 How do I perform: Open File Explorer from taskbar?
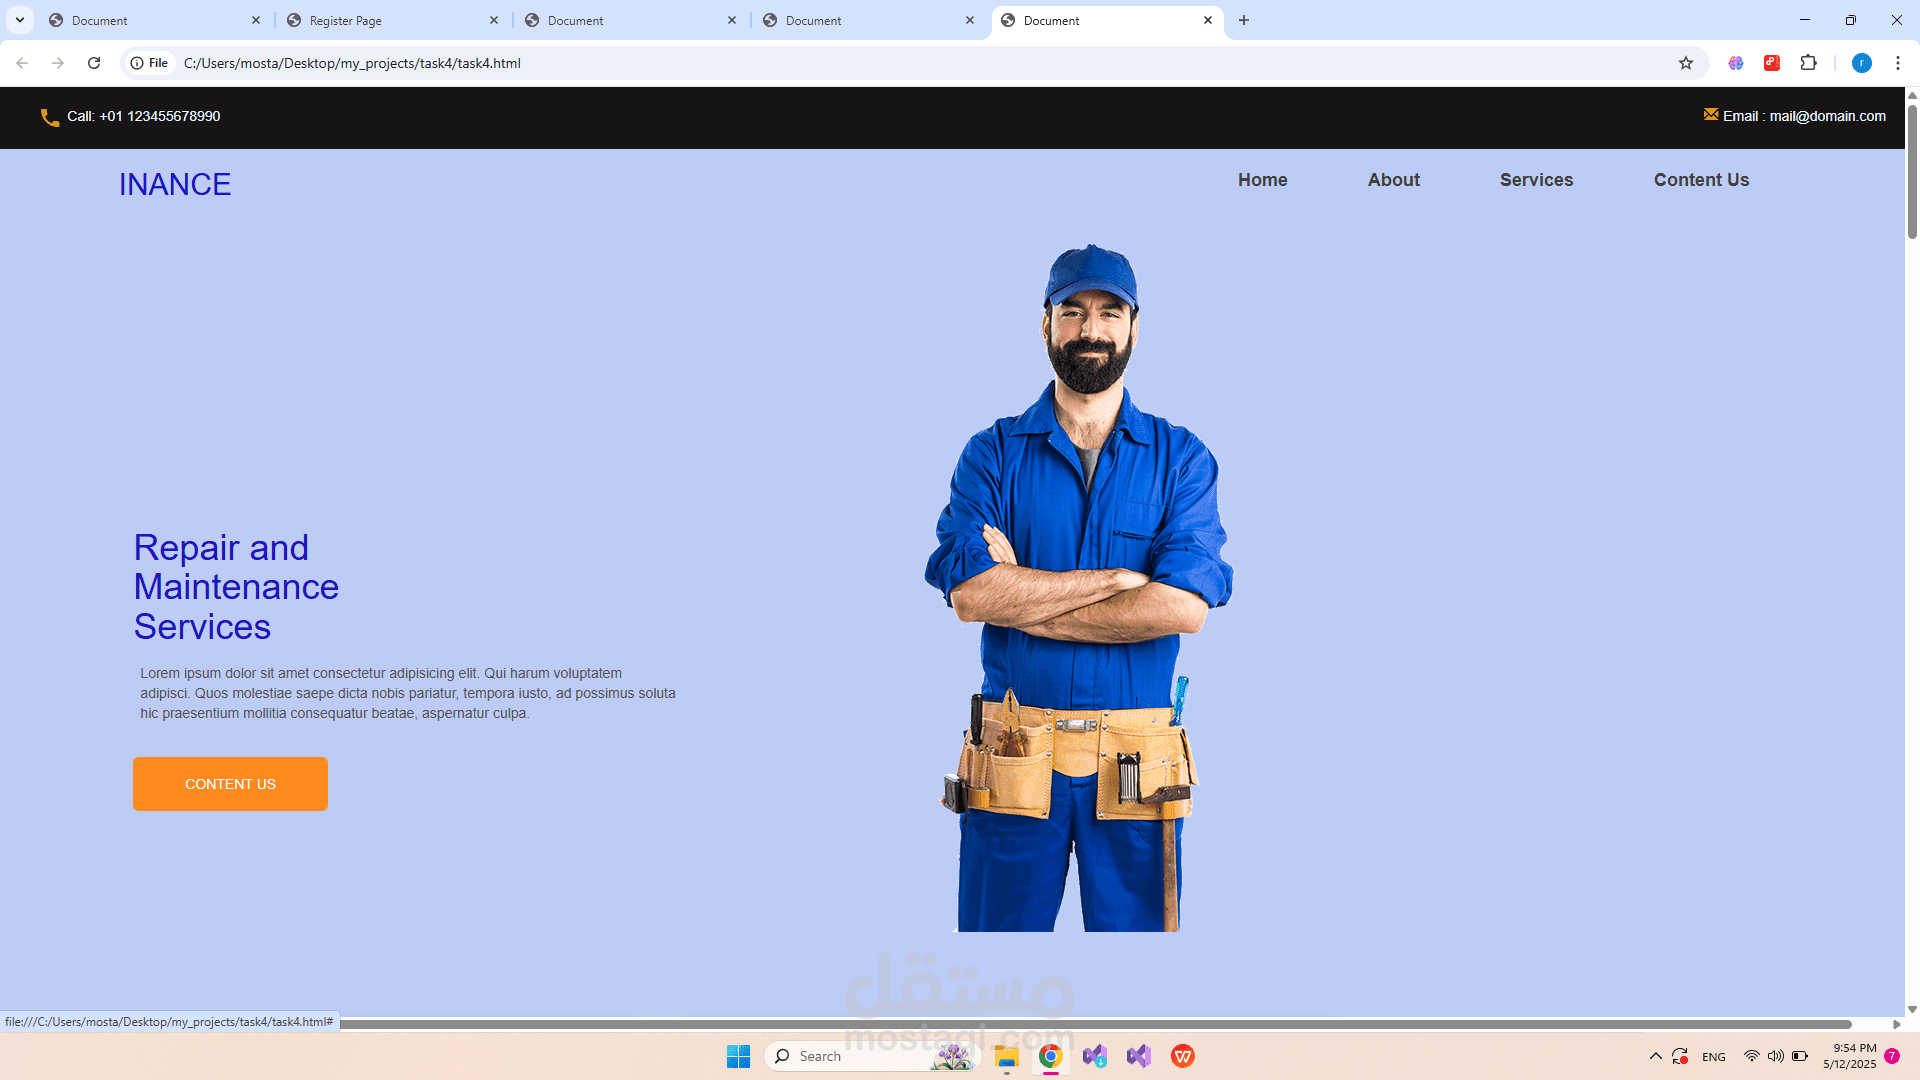(1006, 1056)
